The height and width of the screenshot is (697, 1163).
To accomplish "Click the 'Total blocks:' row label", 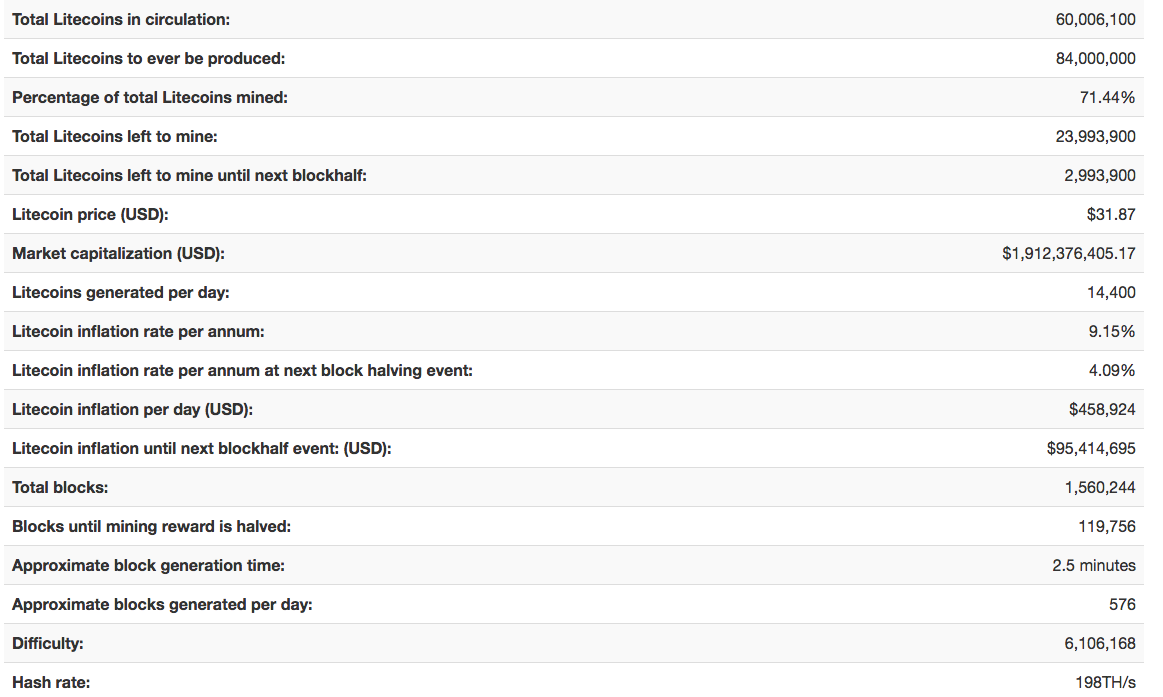I will pyautogui.click(x=60, y=488).
